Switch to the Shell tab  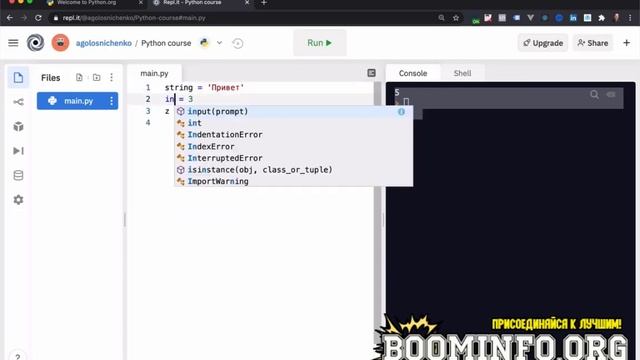pos(462,73)
